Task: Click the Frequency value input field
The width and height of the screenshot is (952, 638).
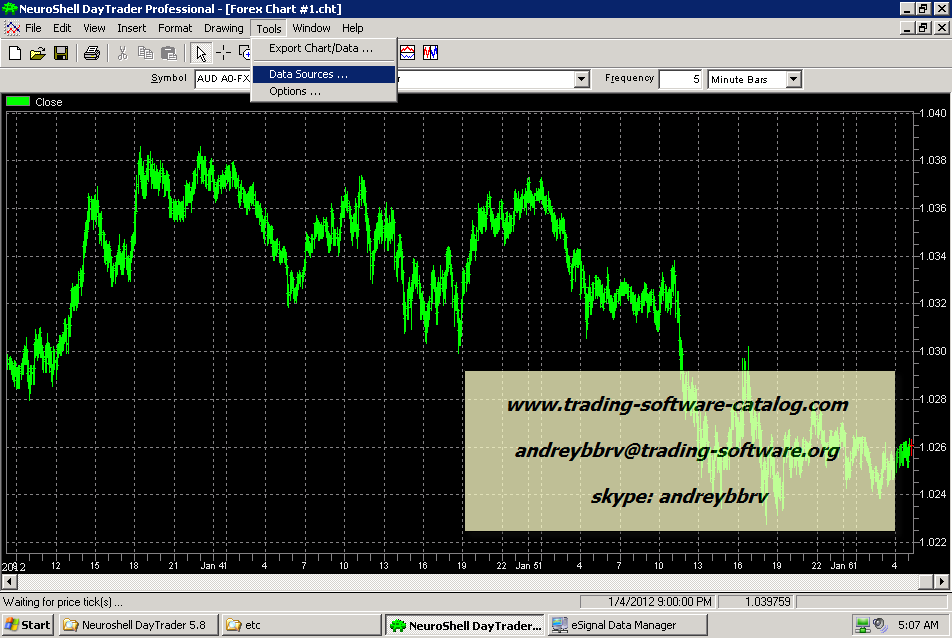Action: click(x=680, y=79)
